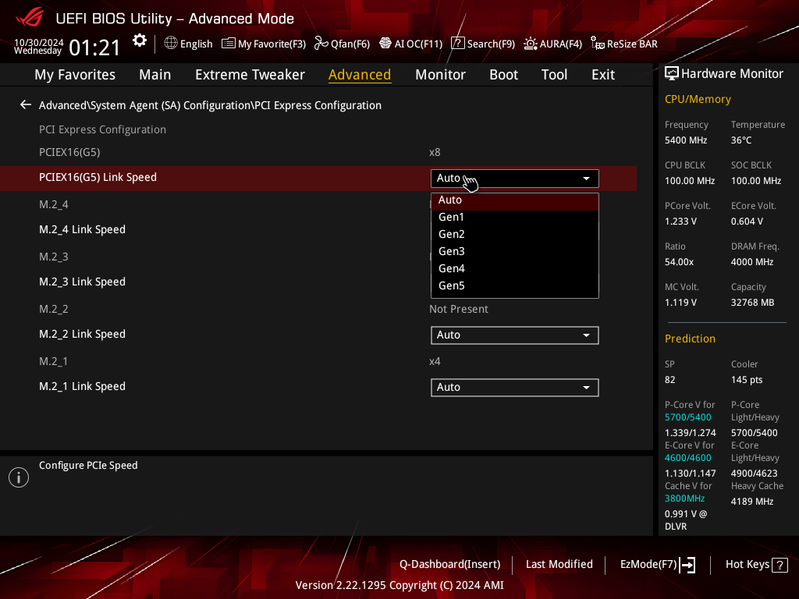Click the 32768 MB capacity value
This screenshot has height=599, width=799.
click(753, 303)
